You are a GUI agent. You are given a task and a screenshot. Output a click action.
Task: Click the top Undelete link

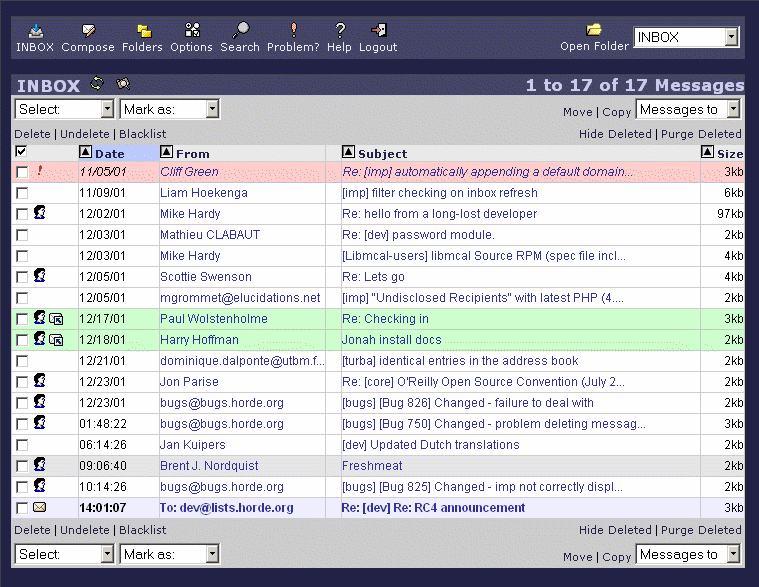tap(85, 134)
